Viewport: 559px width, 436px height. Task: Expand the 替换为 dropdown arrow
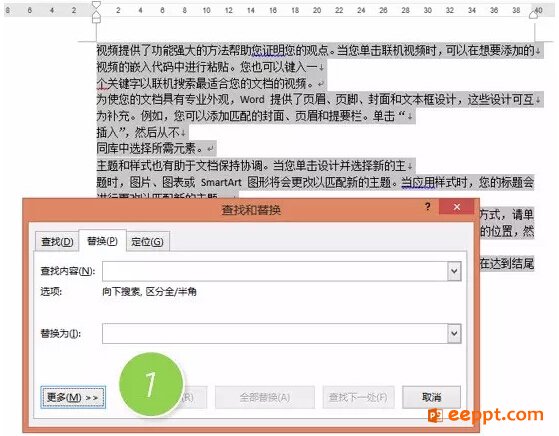click(454, 333)
